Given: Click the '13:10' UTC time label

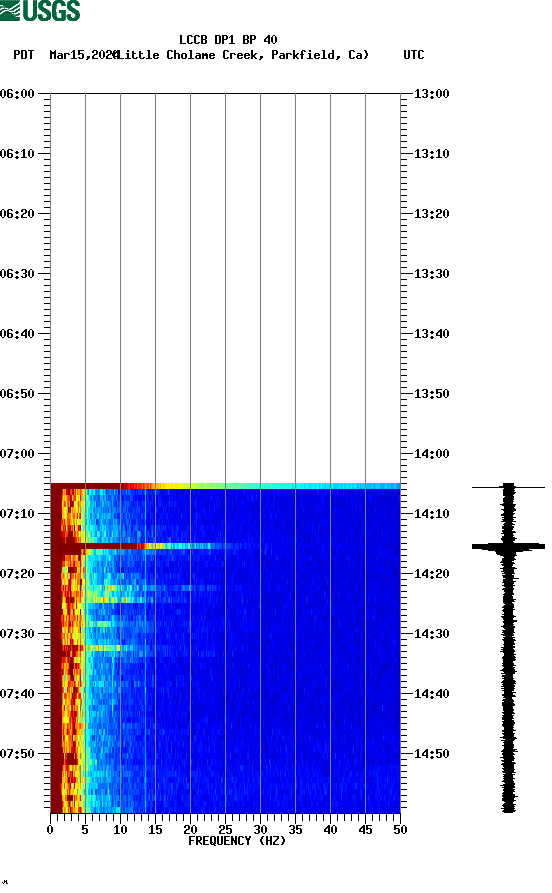Looking at the screenshot, I should (x=431, y=154).
